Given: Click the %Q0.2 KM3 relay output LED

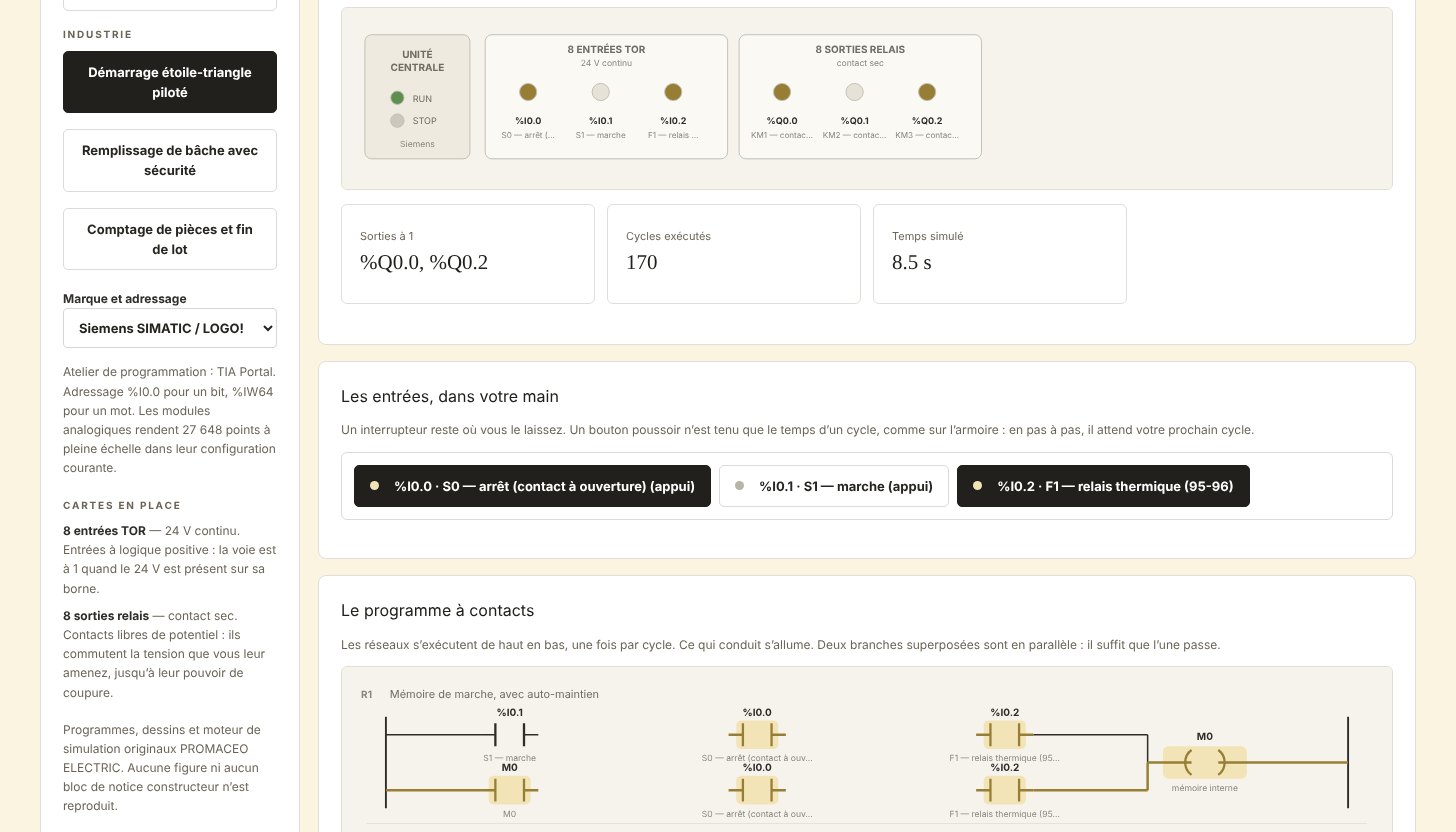Looking at the screenshot, I should pyautogui.click(x=927, y=92).
